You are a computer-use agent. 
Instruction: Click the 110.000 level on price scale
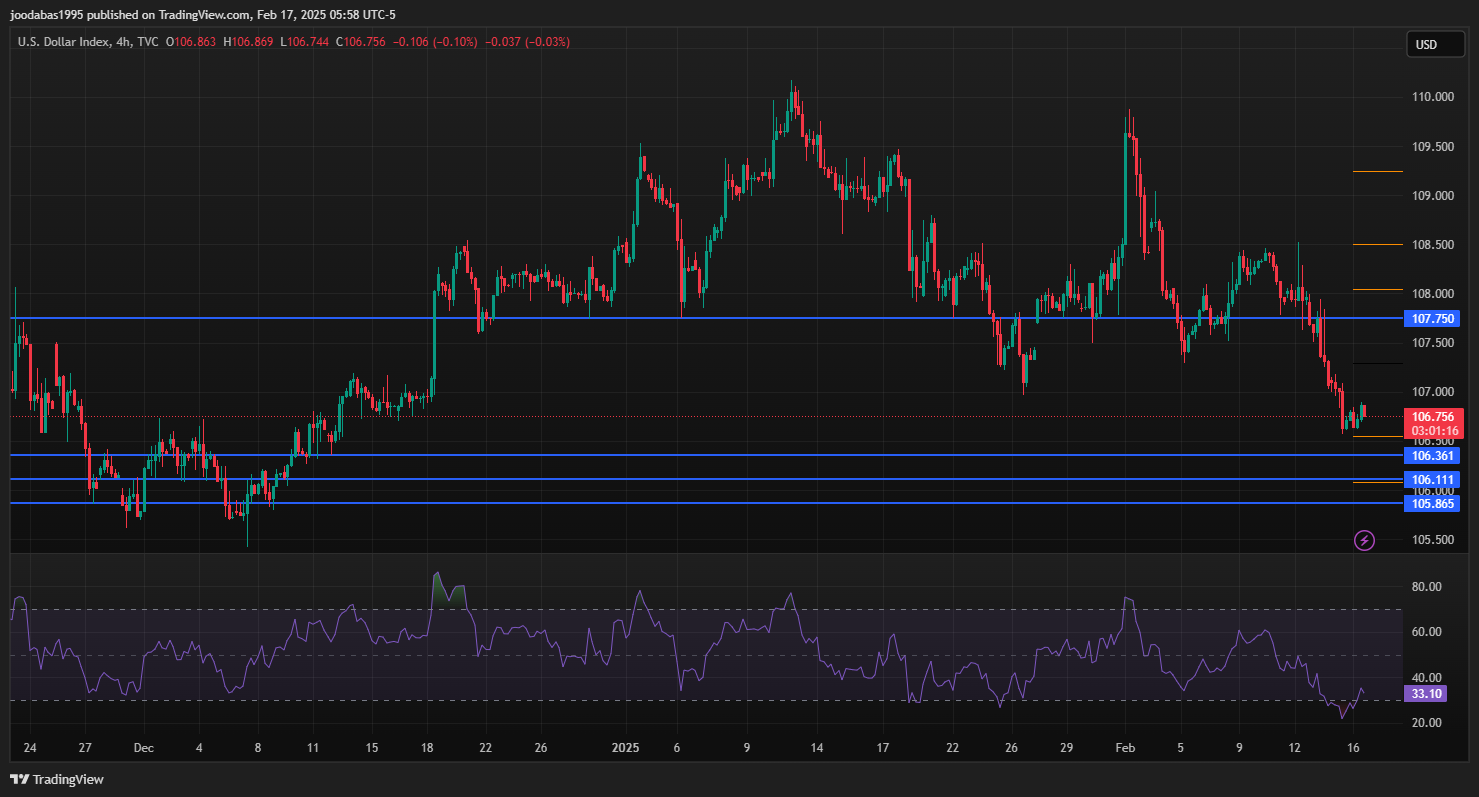(1432, 97)
